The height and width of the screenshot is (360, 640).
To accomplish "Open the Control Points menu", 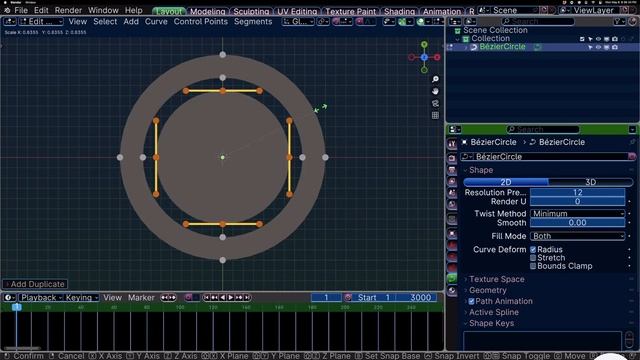I will click(200, 21).
